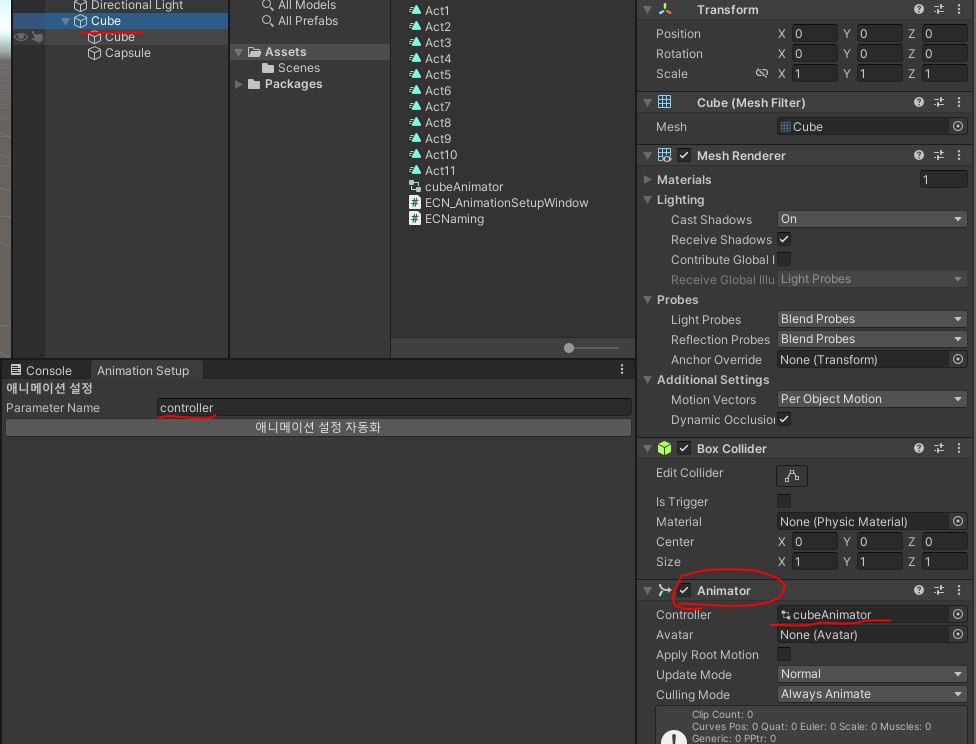Disable the Box Collider component checkbox
This screenshot has height=744, width=976.
(684, 448)
